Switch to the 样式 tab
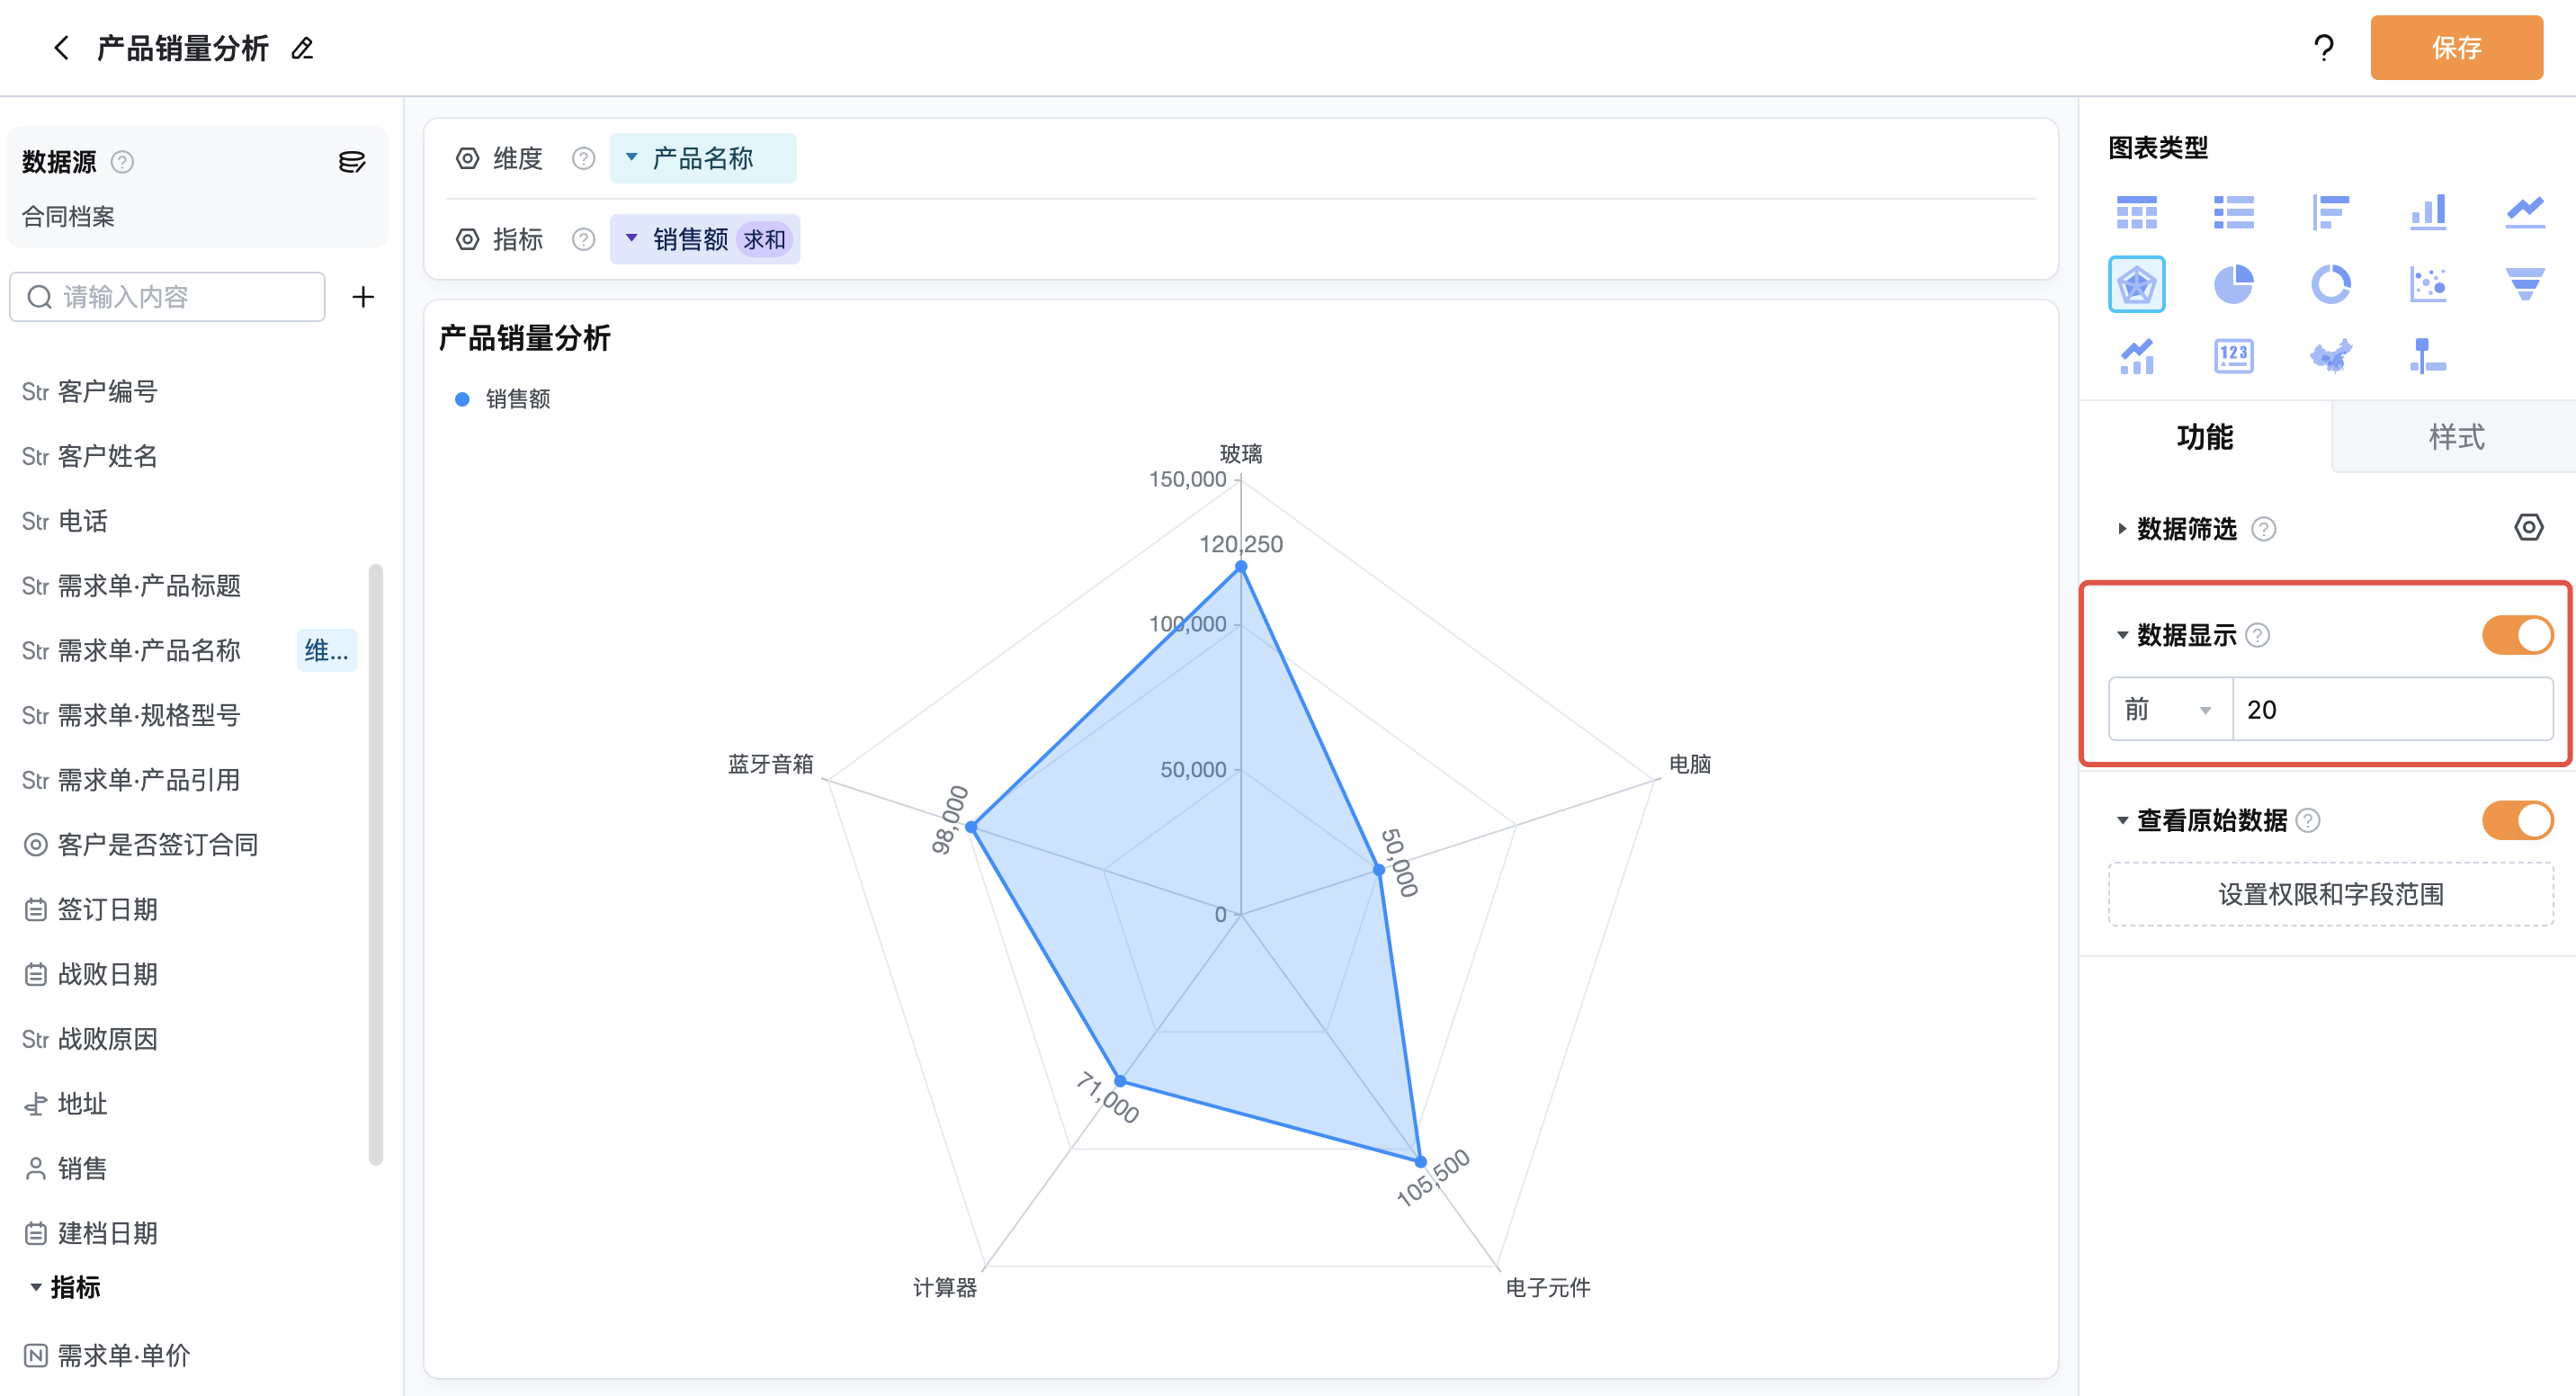This screenshot has width=2576, height=1396. (2455, 437)
